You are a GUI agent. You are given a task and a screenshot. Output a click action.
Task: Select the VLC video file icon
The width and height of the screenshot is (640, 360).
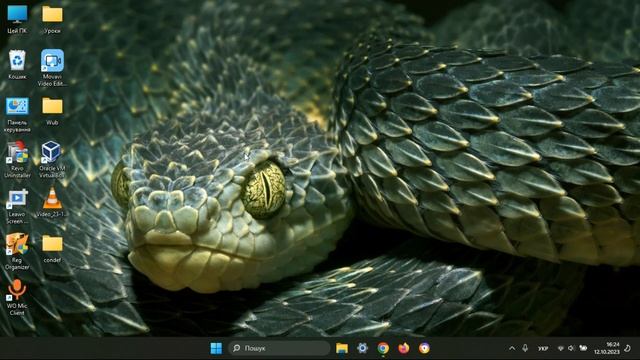click(x=52, y=202)
